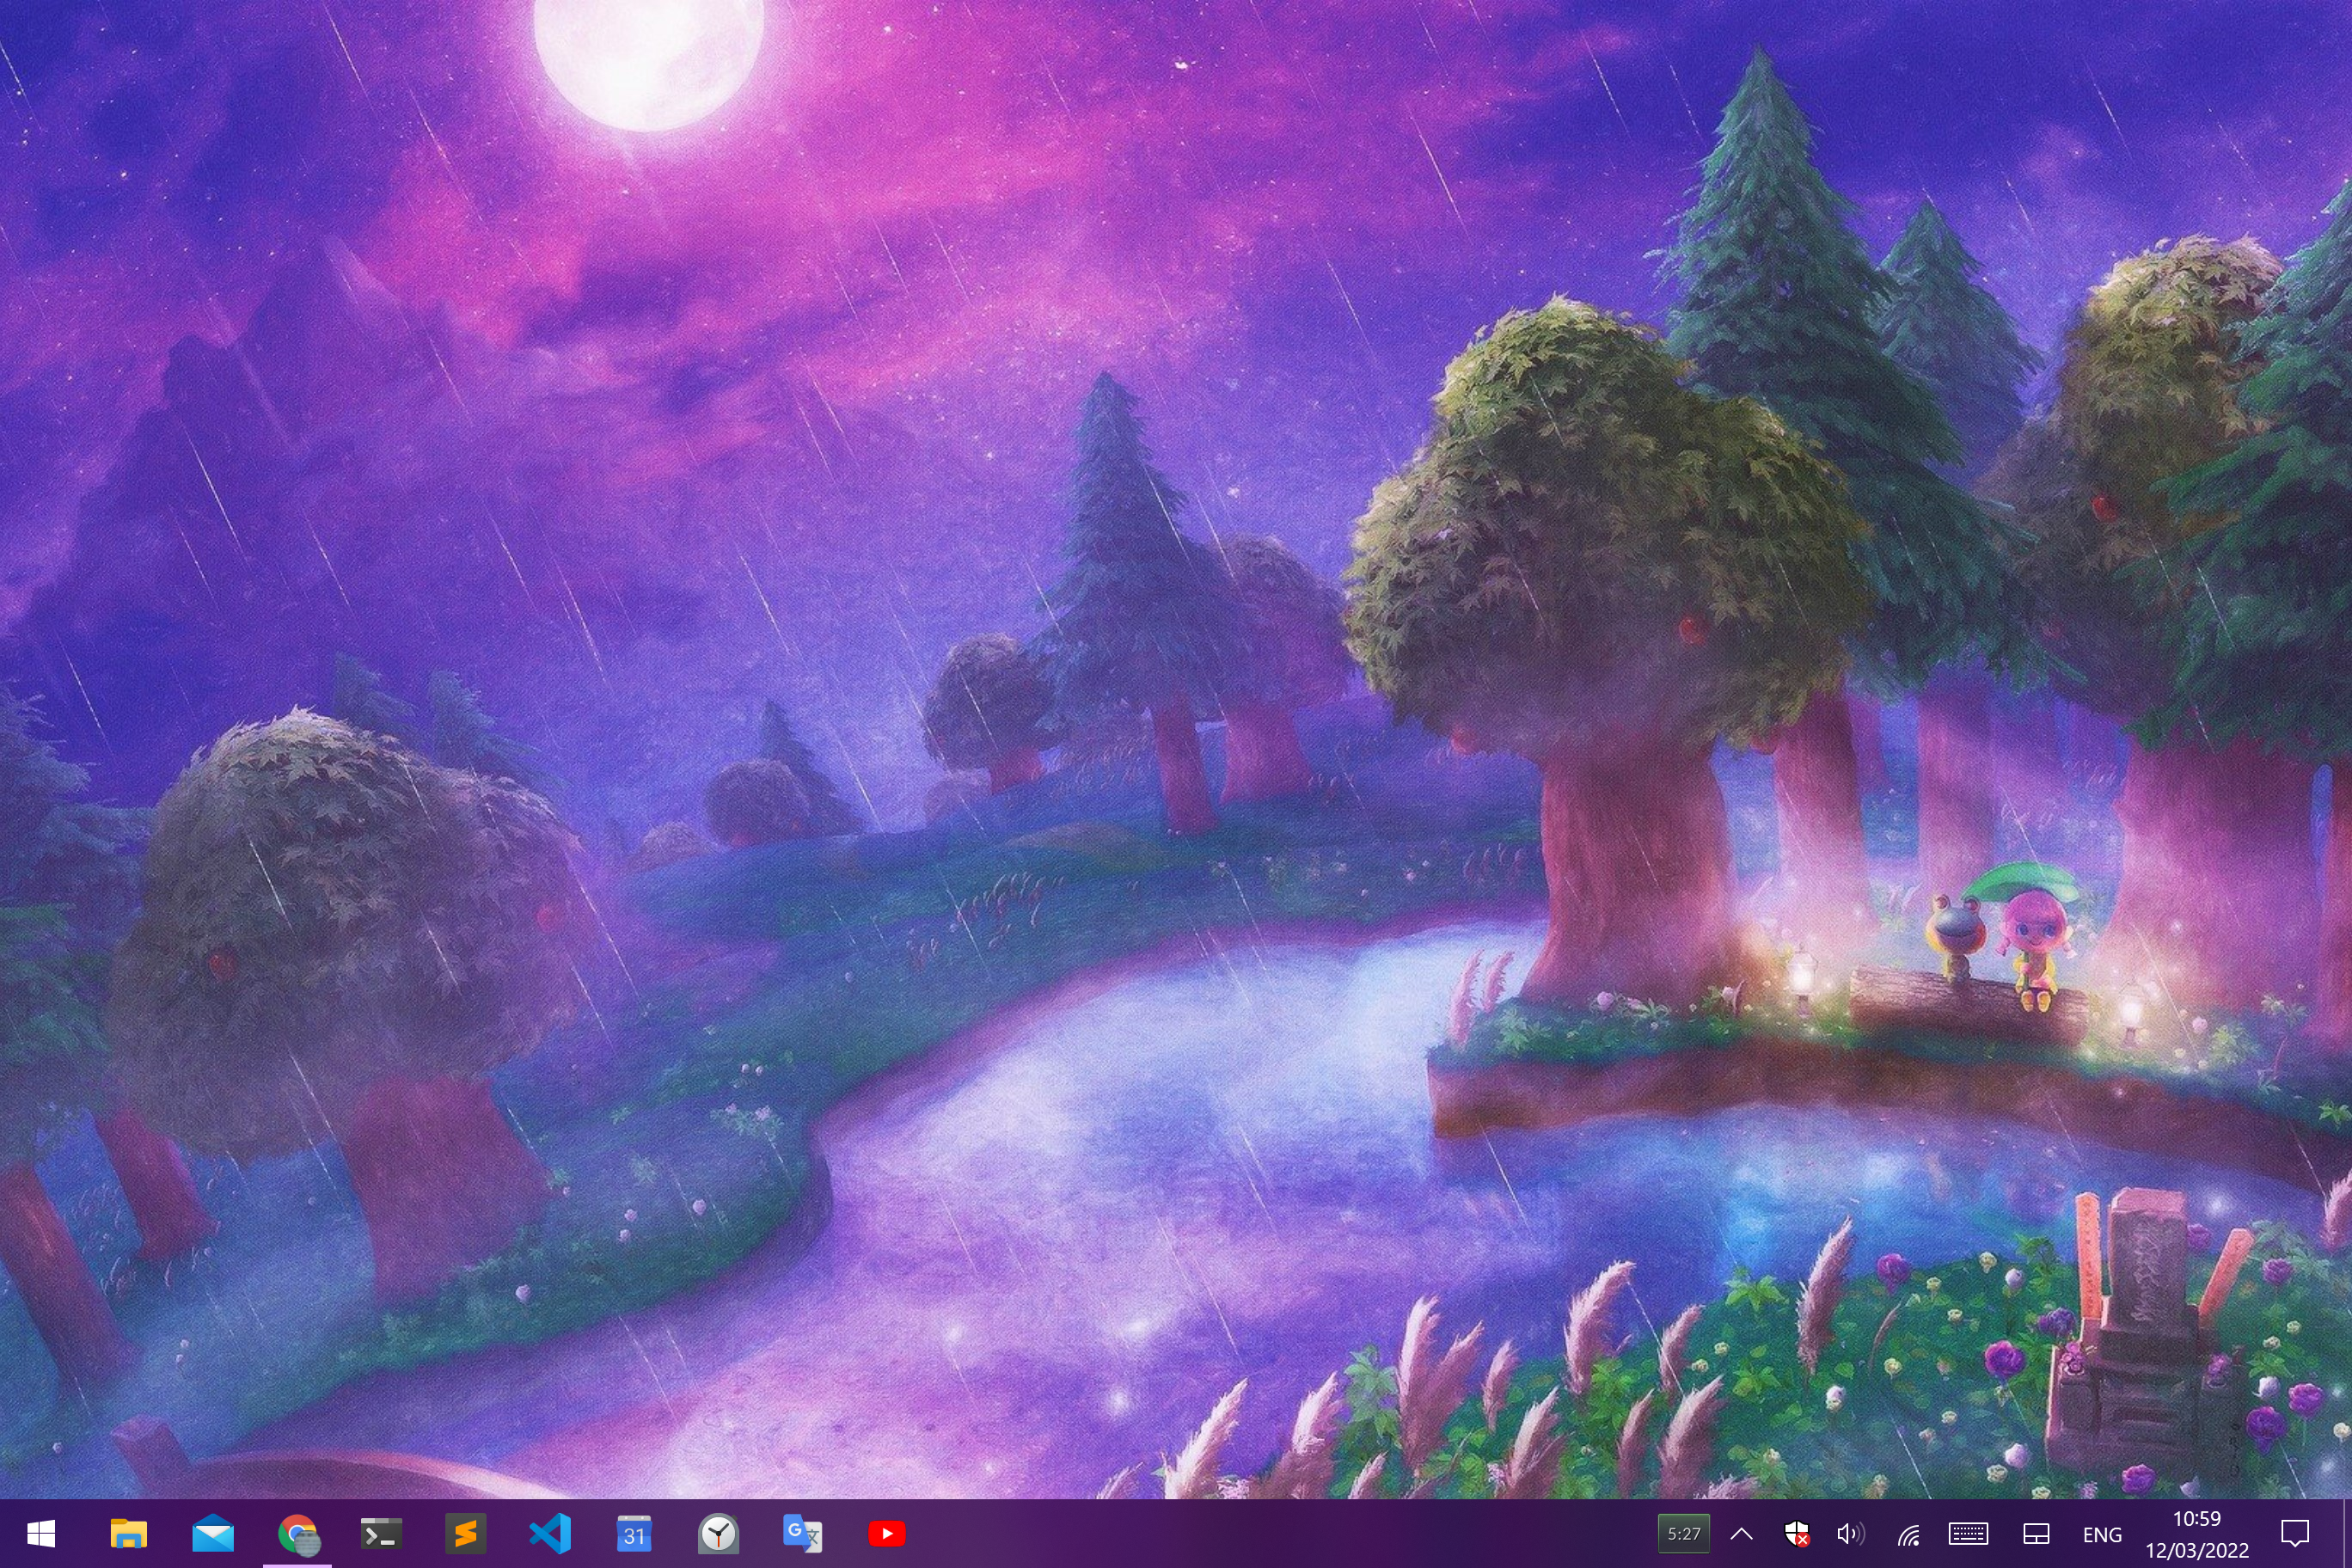Launch the Mail app
The image size is (2352, 1568).
(213, 1533)
